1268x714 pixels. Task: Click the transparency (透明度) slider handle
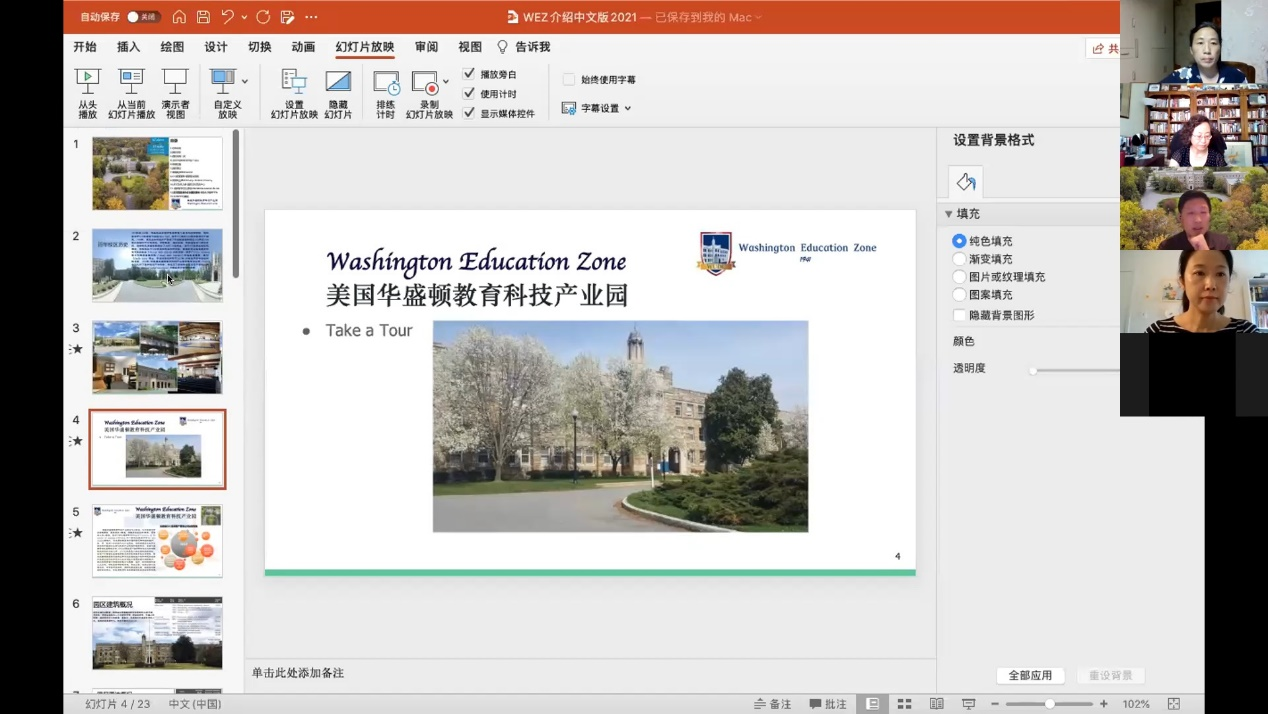(x=1033, y=370)
